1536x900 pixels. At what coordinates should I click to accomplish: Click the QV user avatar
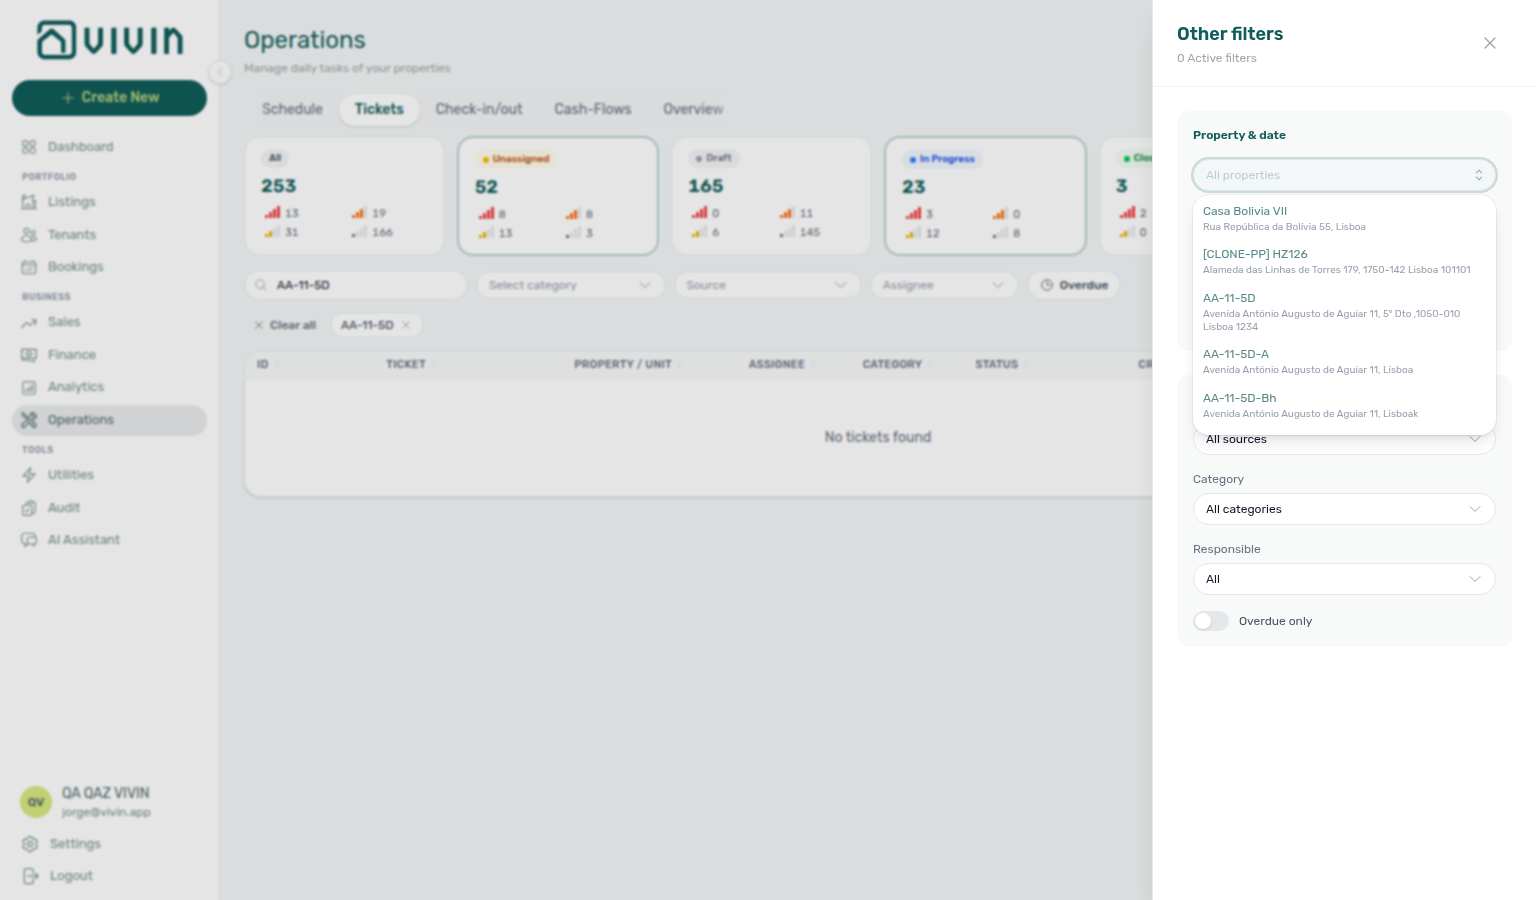click(x=36, y=802)
